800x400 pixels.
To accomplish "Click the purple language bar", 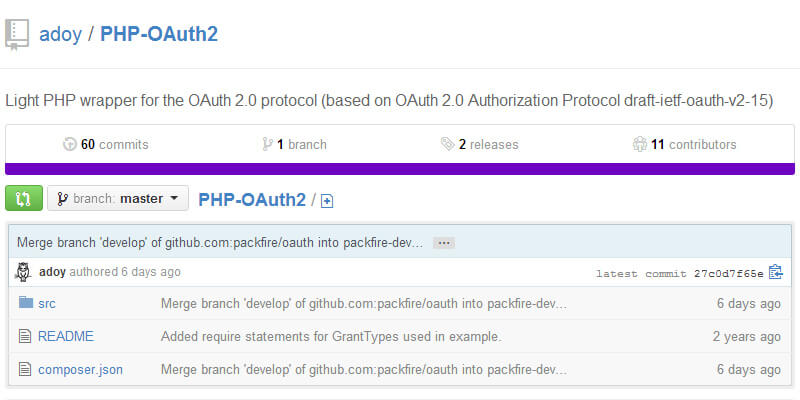I will pos(400,168).
